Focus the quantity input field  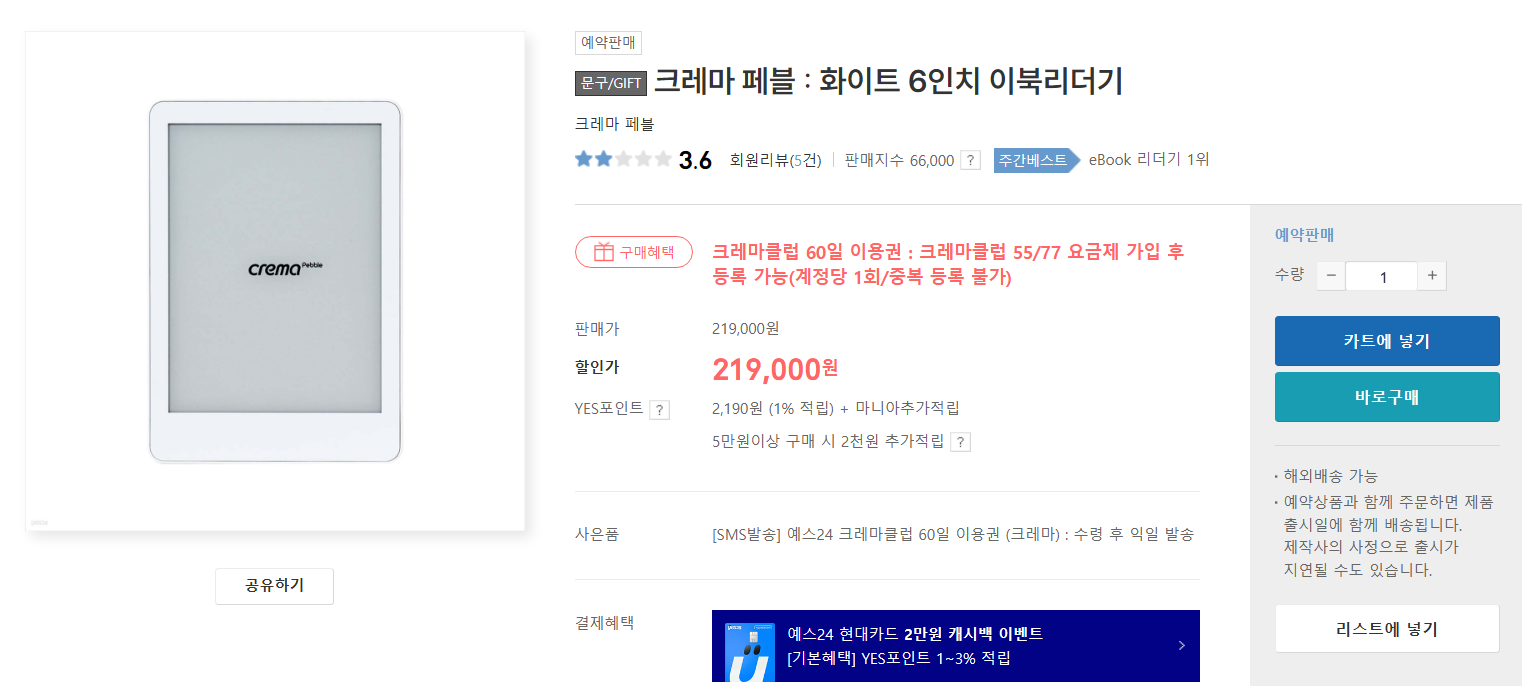pos(1382,276)
